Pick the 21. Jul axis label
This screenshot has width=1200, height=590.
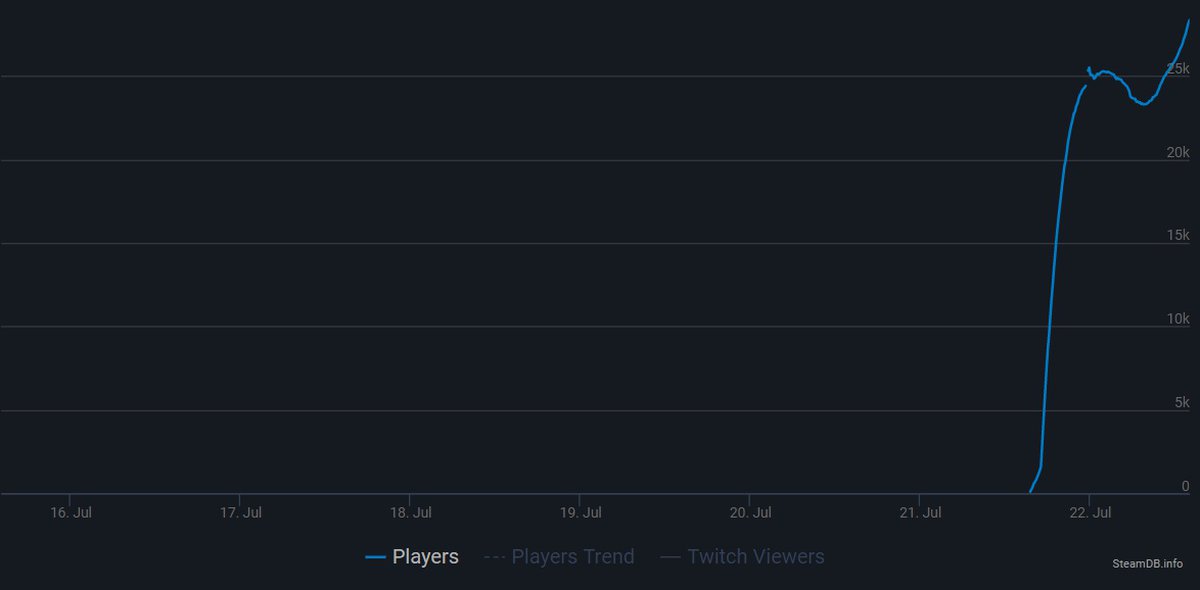pos(920,513)
